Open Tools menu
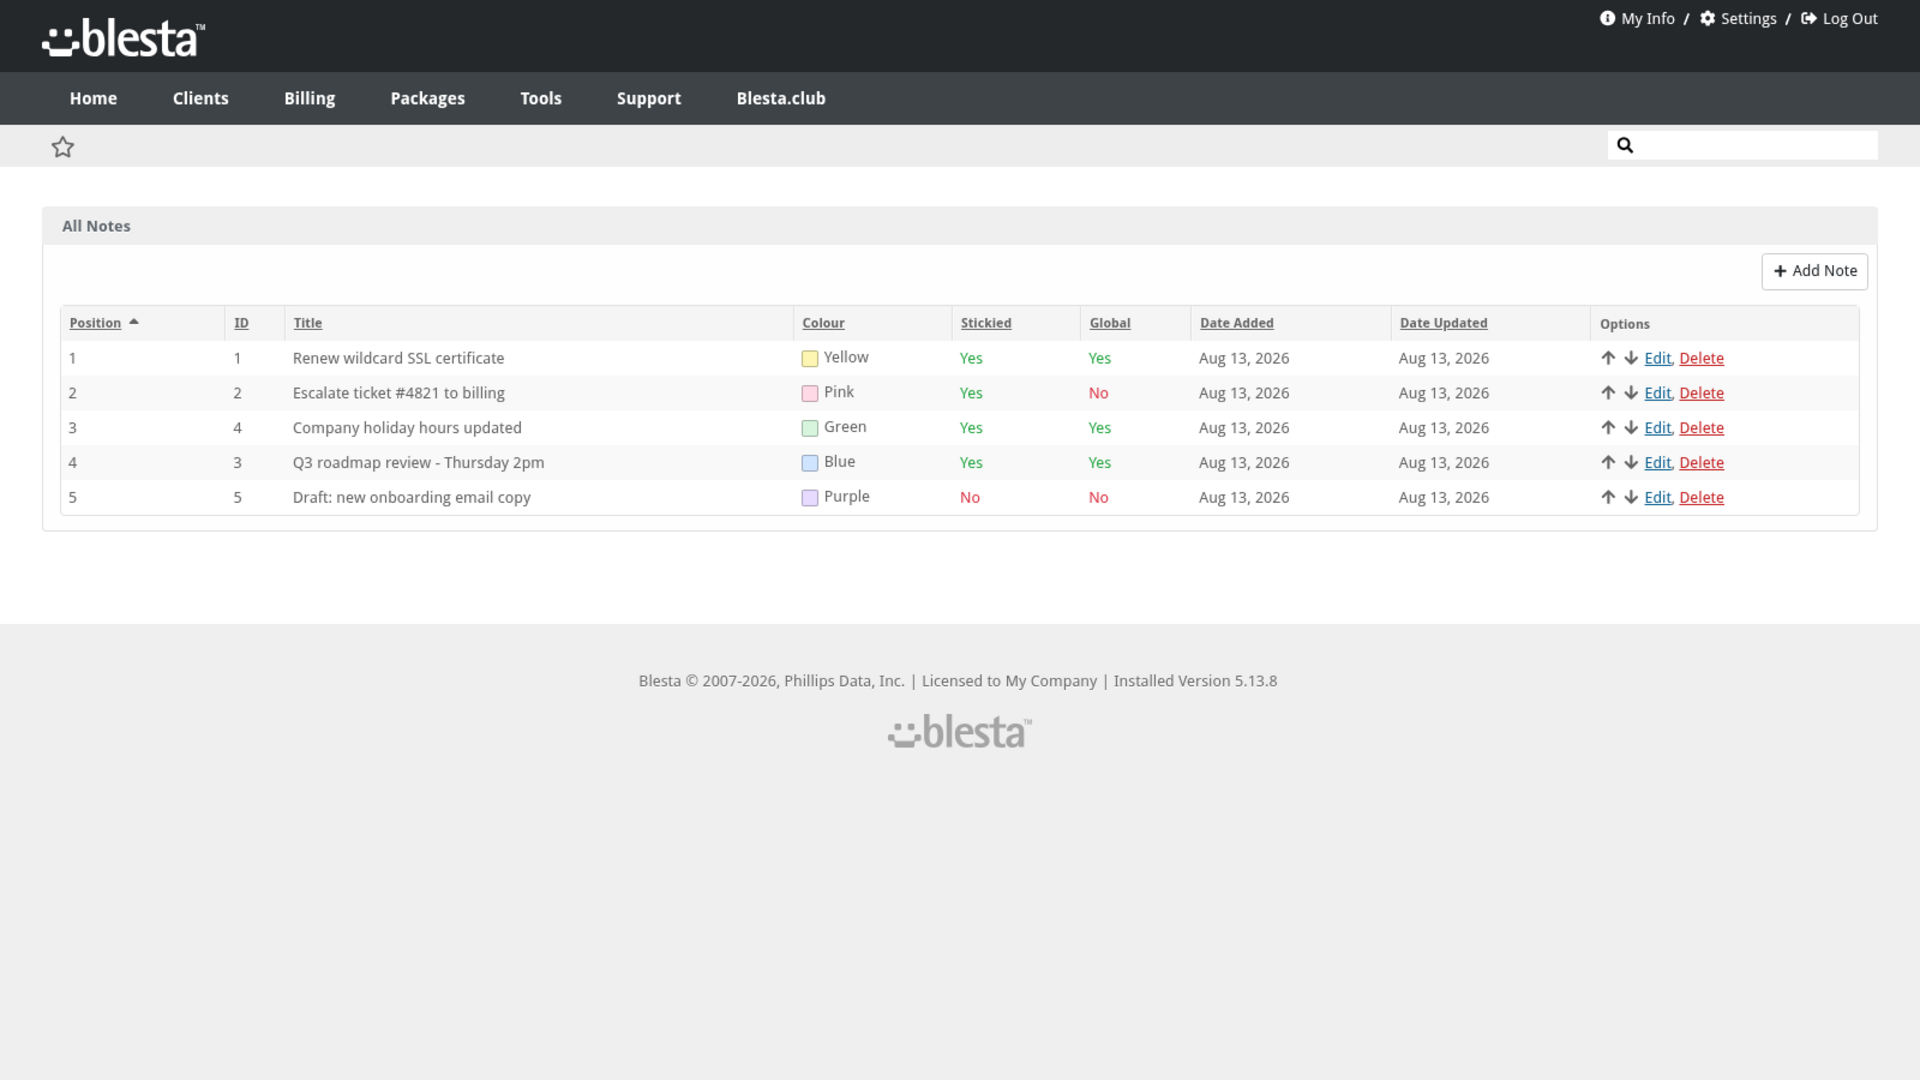1920x1080 pixels. click(540, 98)
